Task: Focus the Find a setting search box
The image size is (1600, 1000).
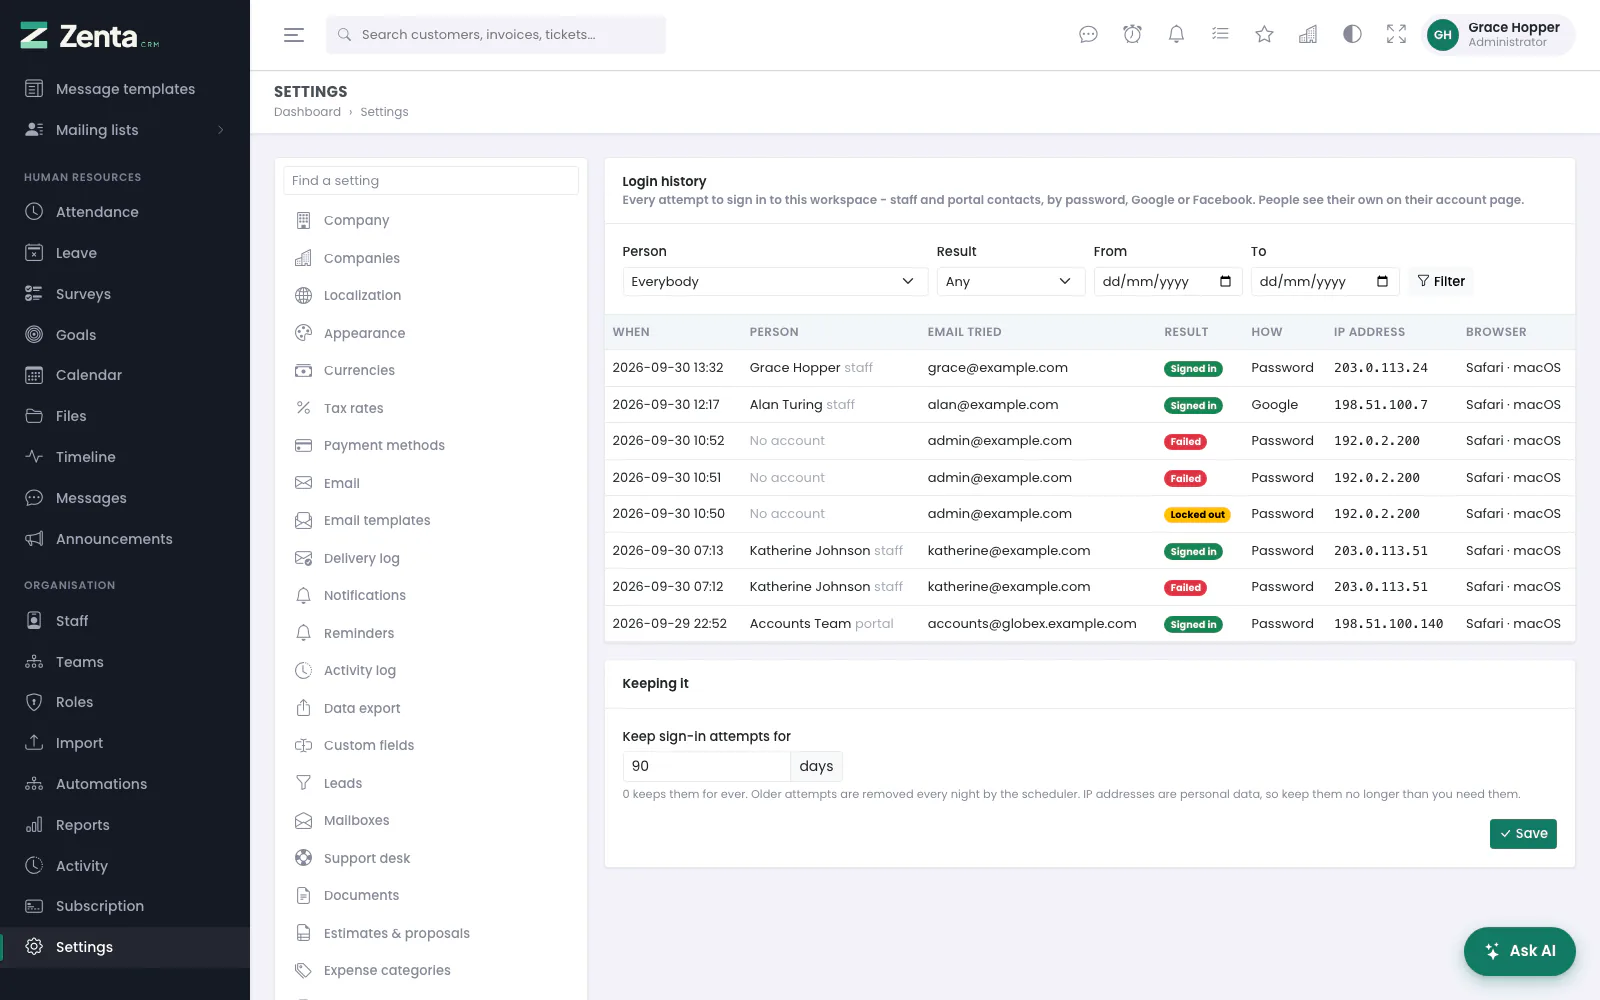Action: click(x=431, y=181)
